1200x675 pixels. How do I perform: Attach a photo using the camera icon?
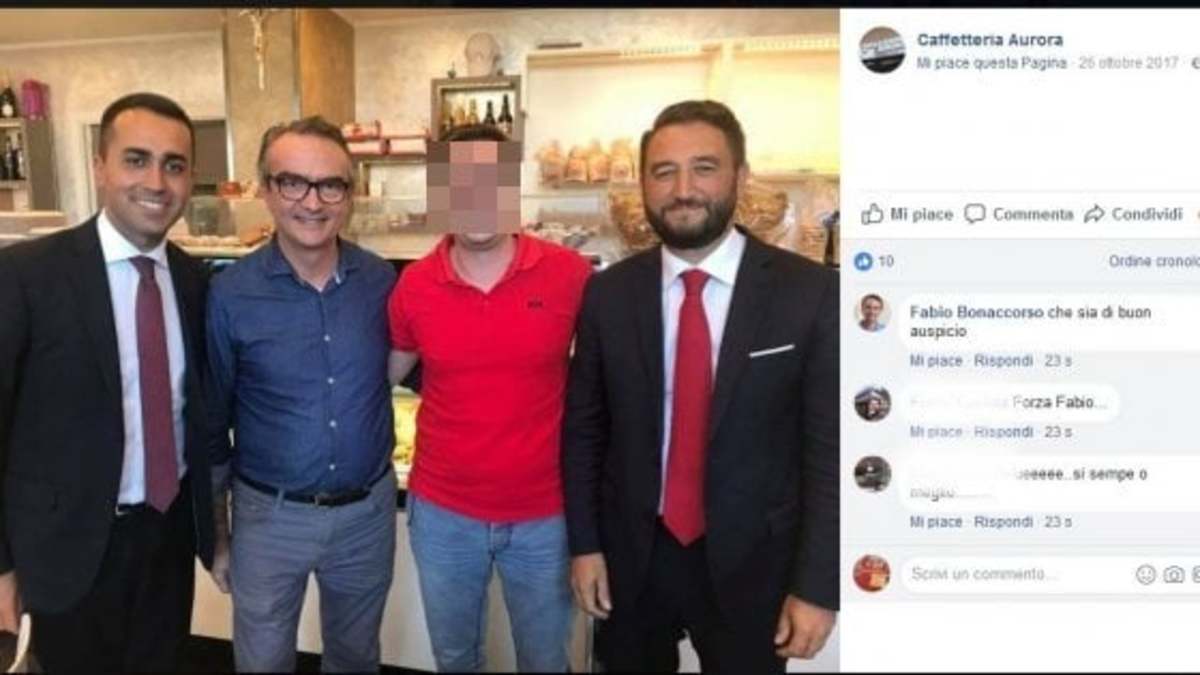tap(1173, 574)
